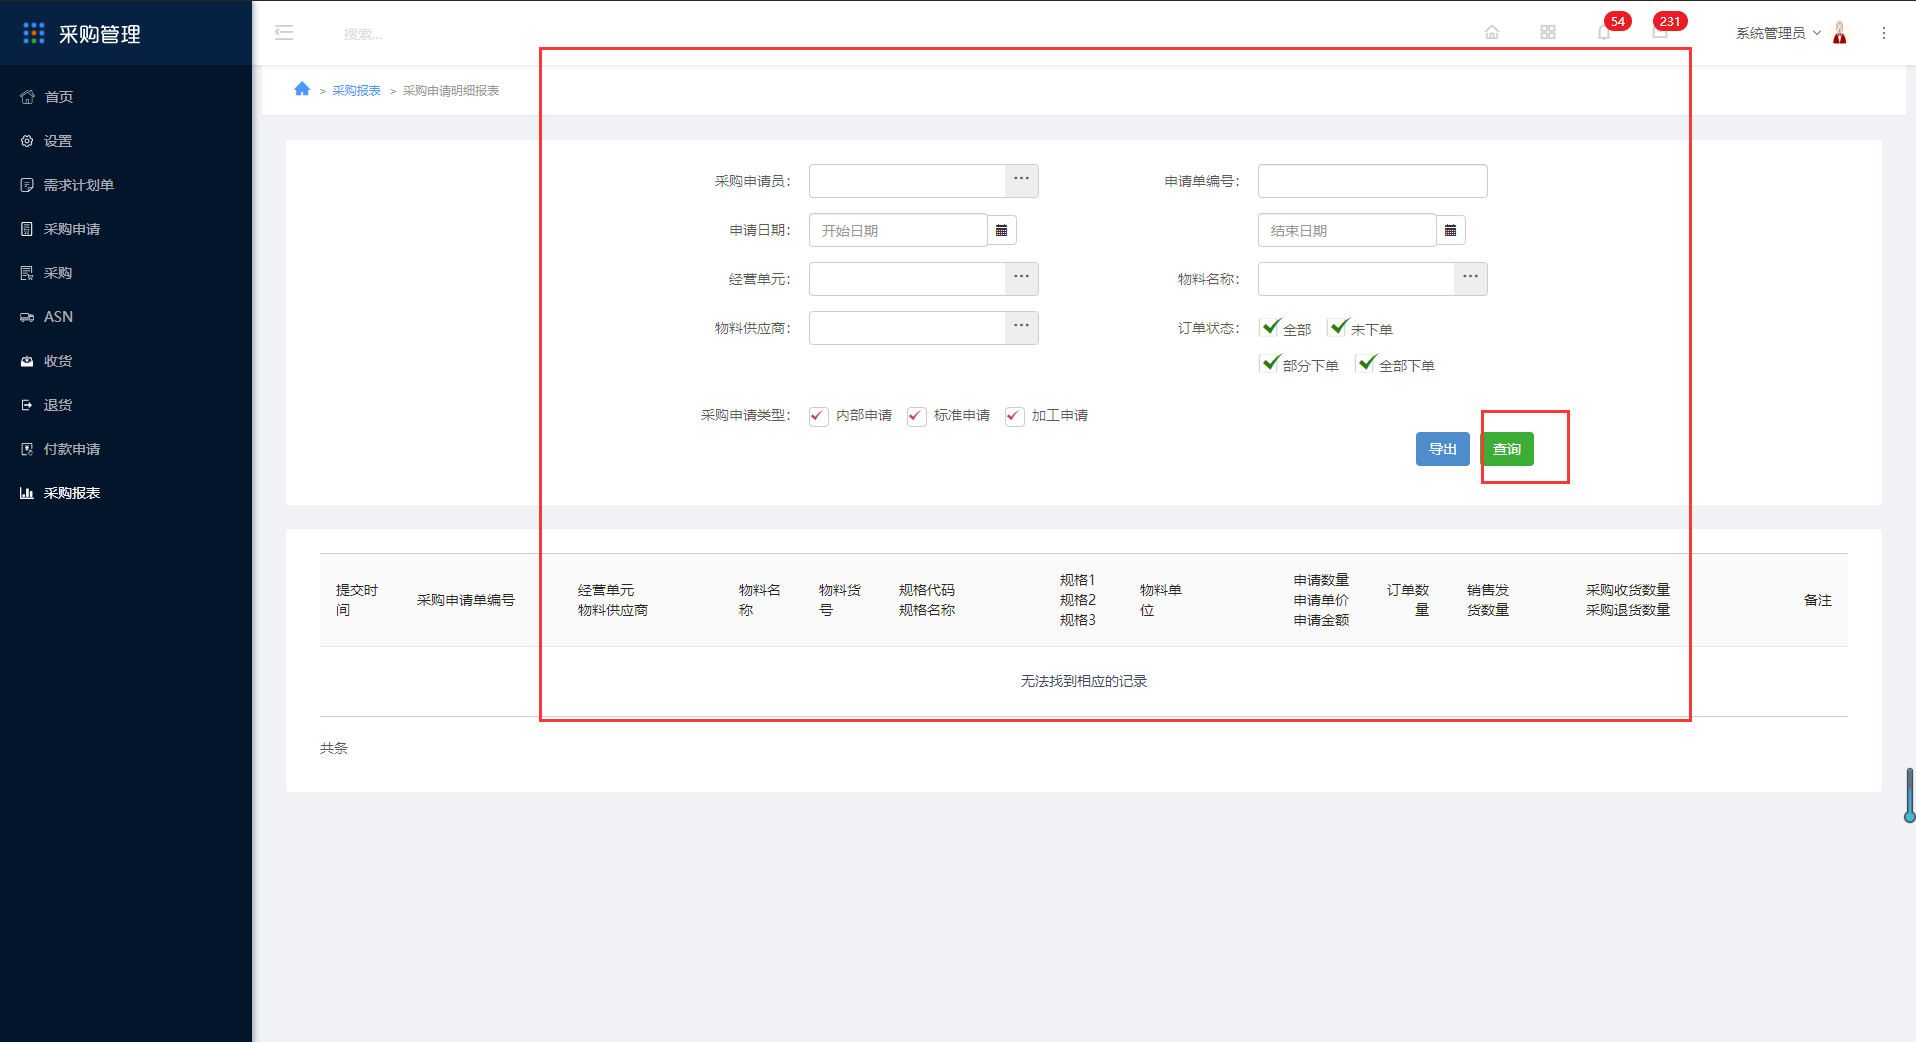Image resolution: width=1916 pixels, height=1042 pixels.
Task: Toggle 未下单 order status checkbox
Action: click(1338, 327)
